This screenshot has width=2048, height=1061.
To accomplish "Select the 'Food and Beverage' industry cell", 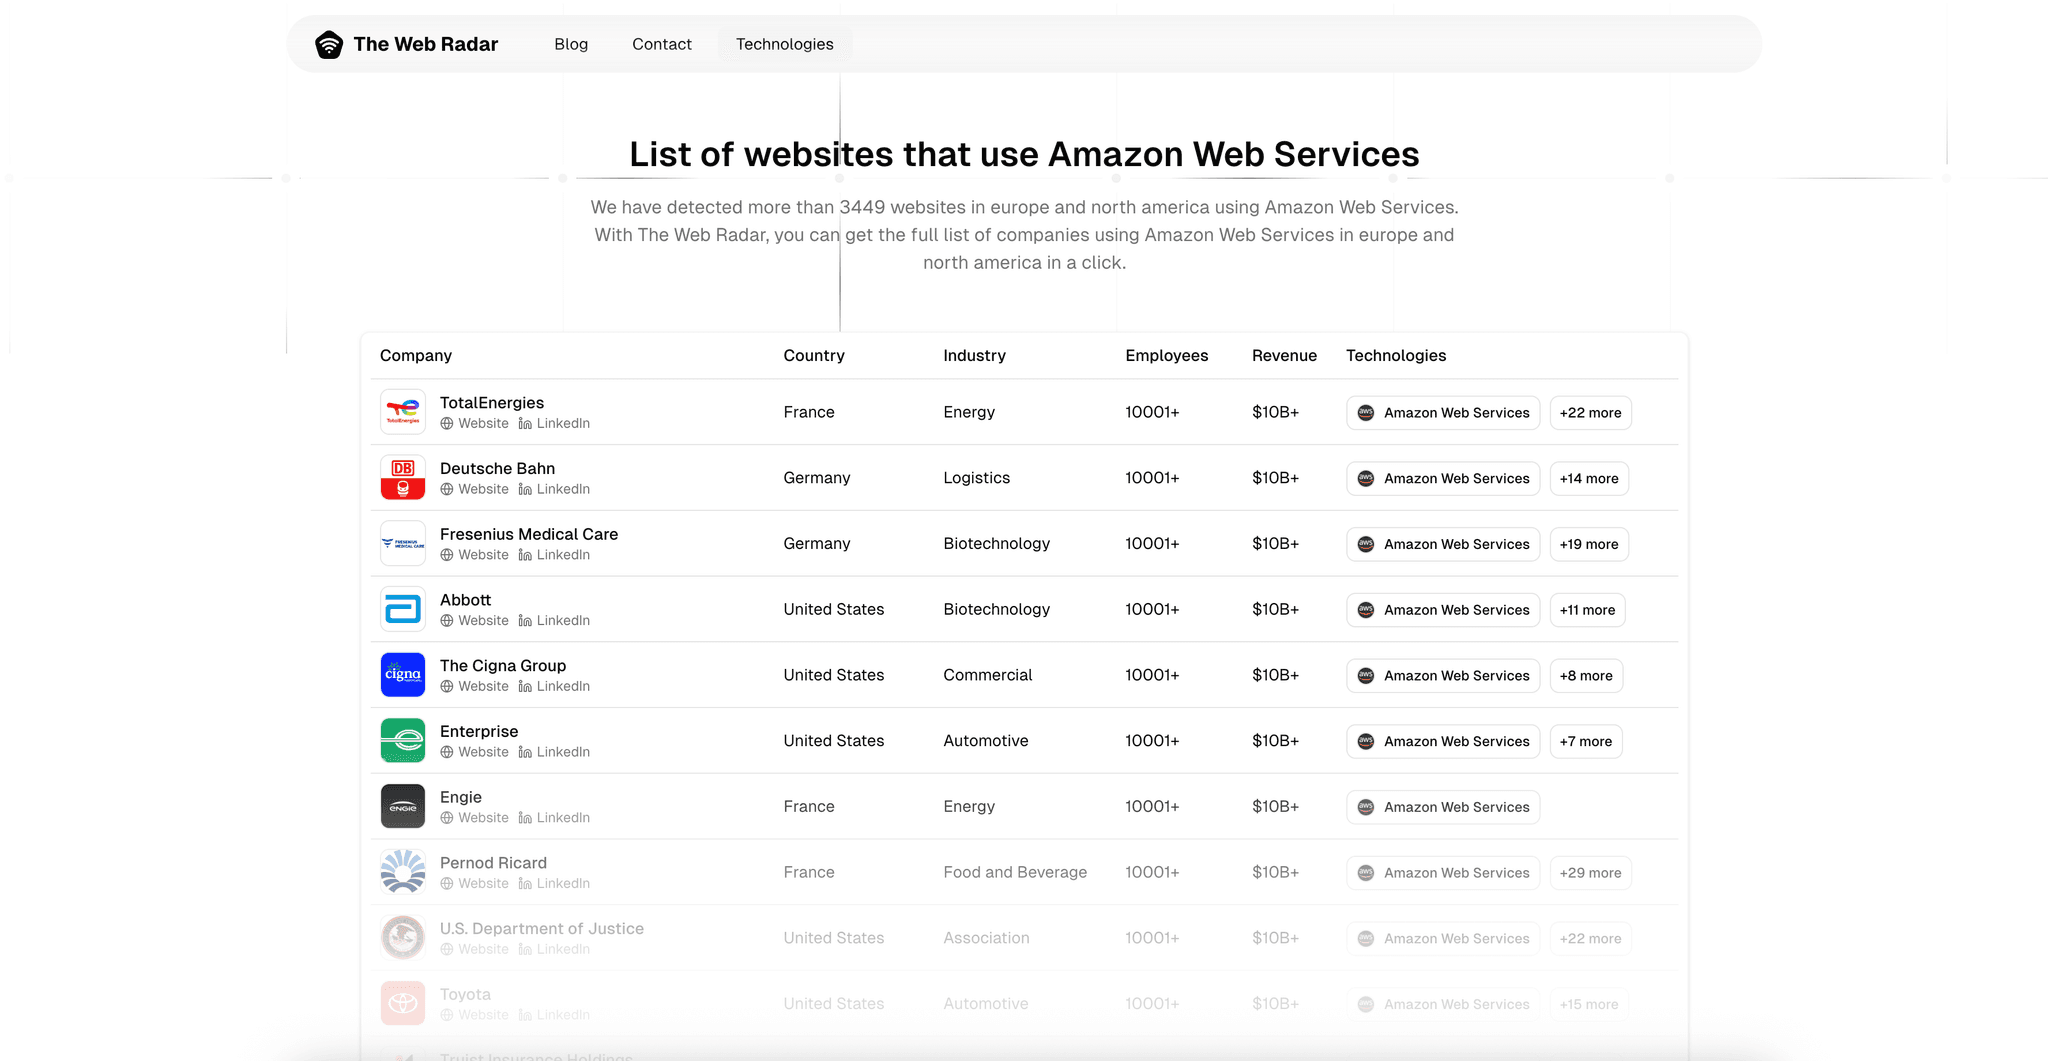I will (1015, 872).
